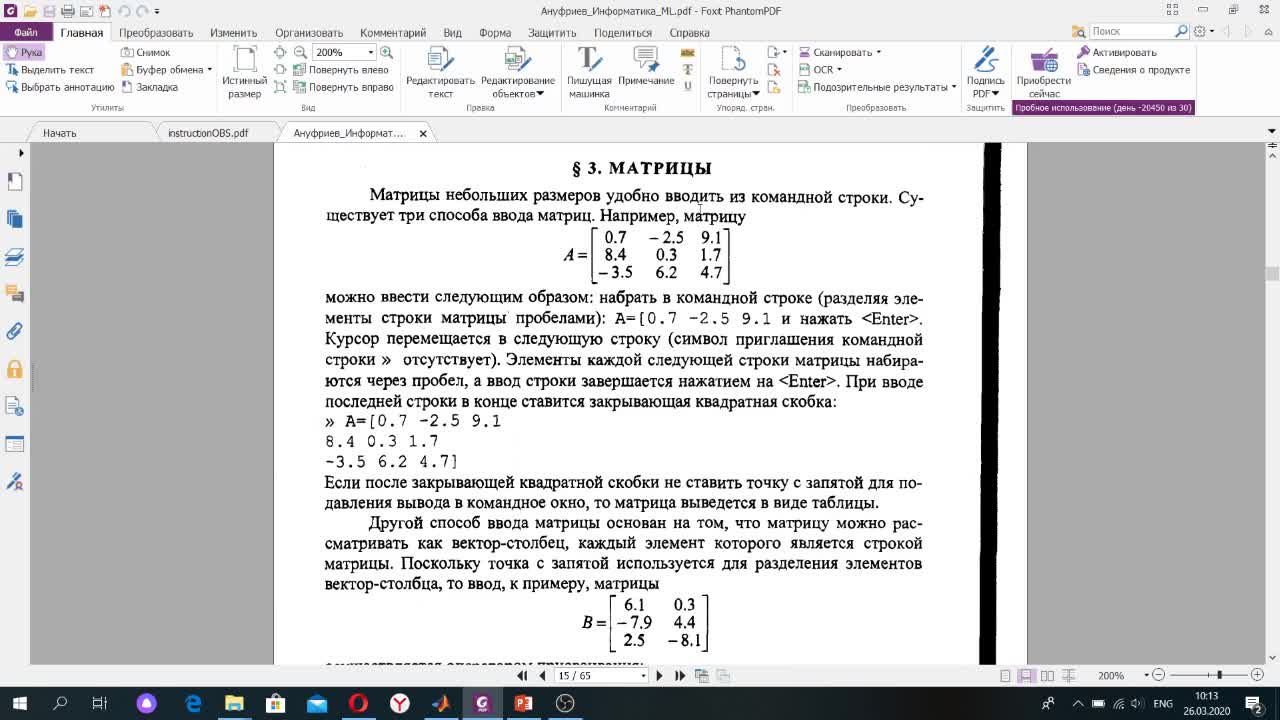Screen dimensions: 1280x720
Task: Print document from quick access toolbar
Action: click(x=68, y=11)
